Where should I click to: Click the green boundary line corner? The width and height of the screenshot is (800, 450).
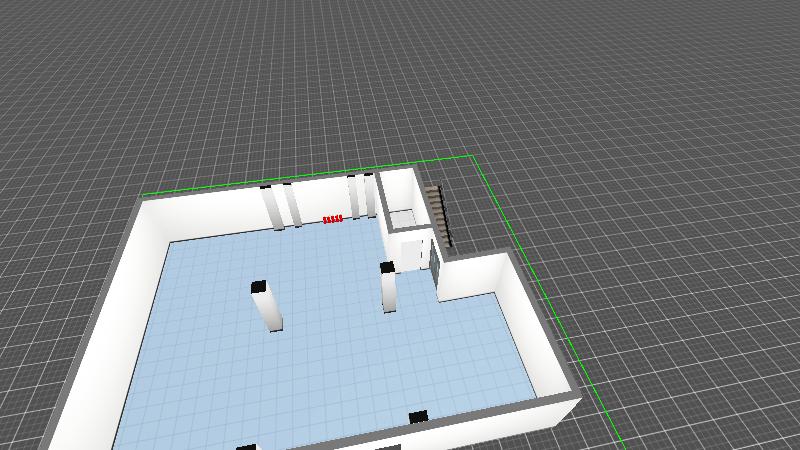470,157
